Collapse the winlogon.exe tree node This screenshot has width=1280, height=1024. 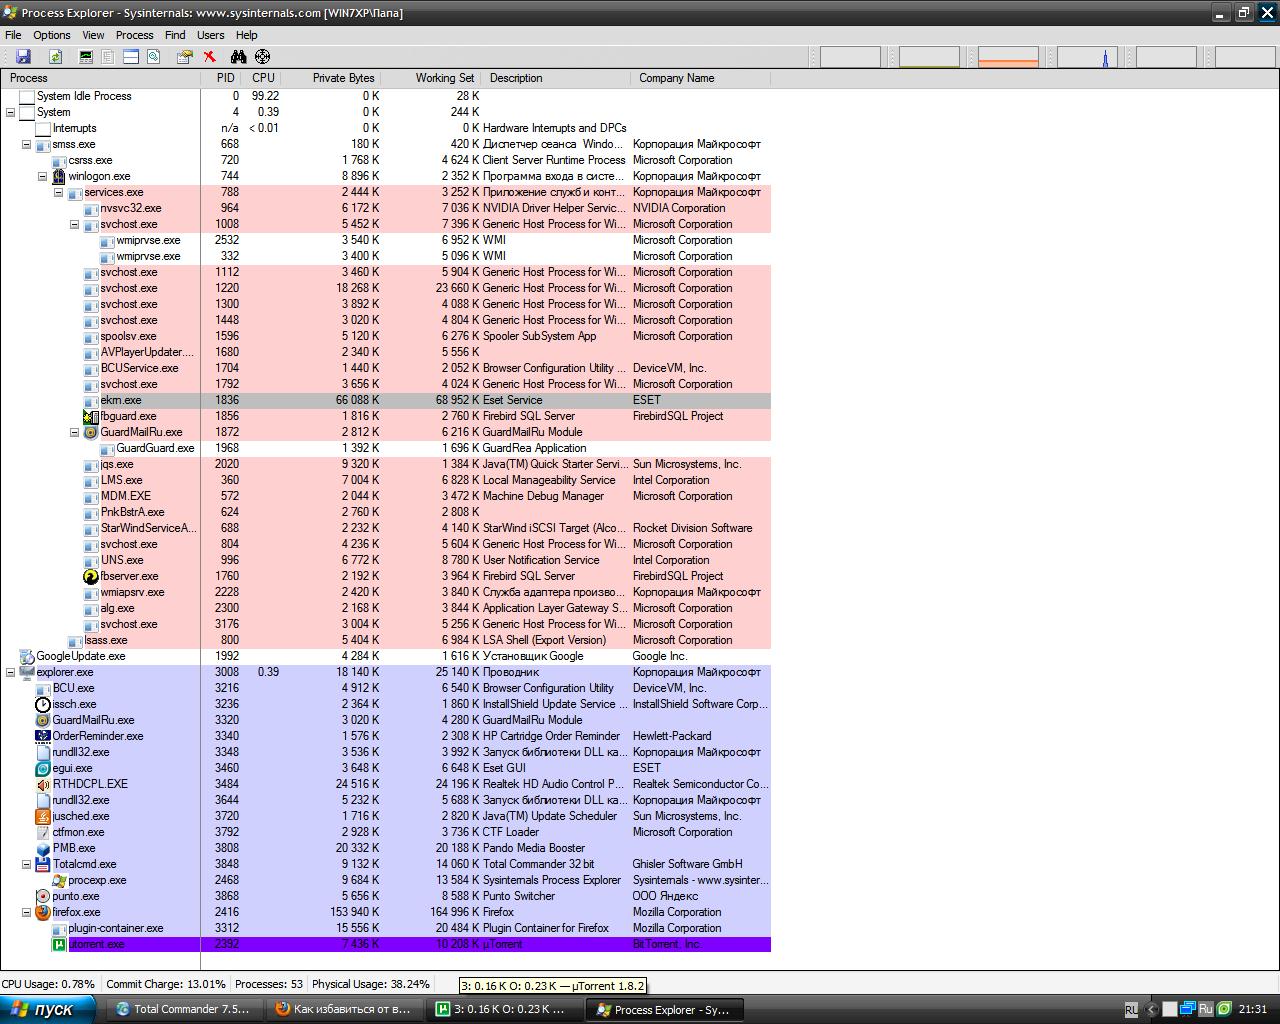(43, 176)
